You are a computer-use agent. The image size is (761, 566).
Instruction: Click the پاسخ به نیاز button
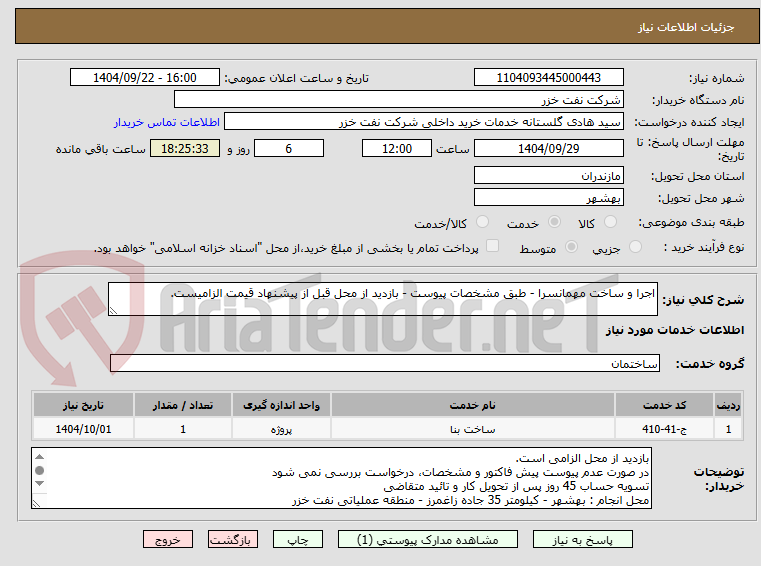point(582,539)
